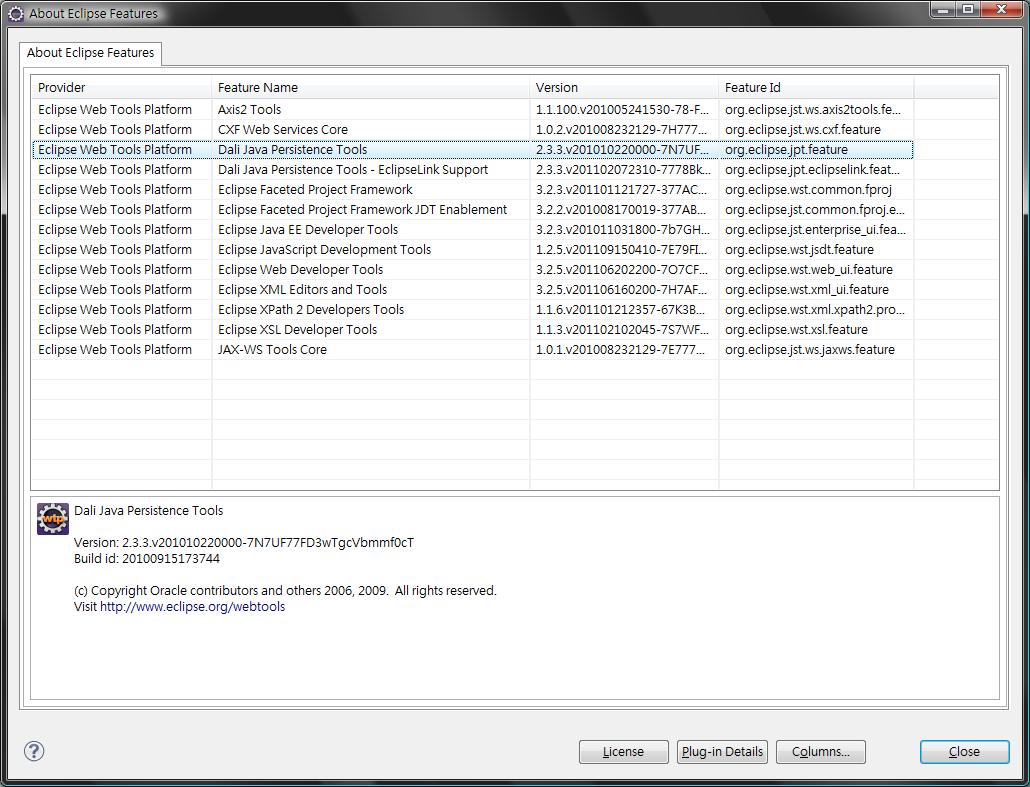Select Eclipse Faceted Project Framework JDT Enablement
The height and width of the screenshot is (787, 1030).
pyautogui.click(x=472, y=210)
